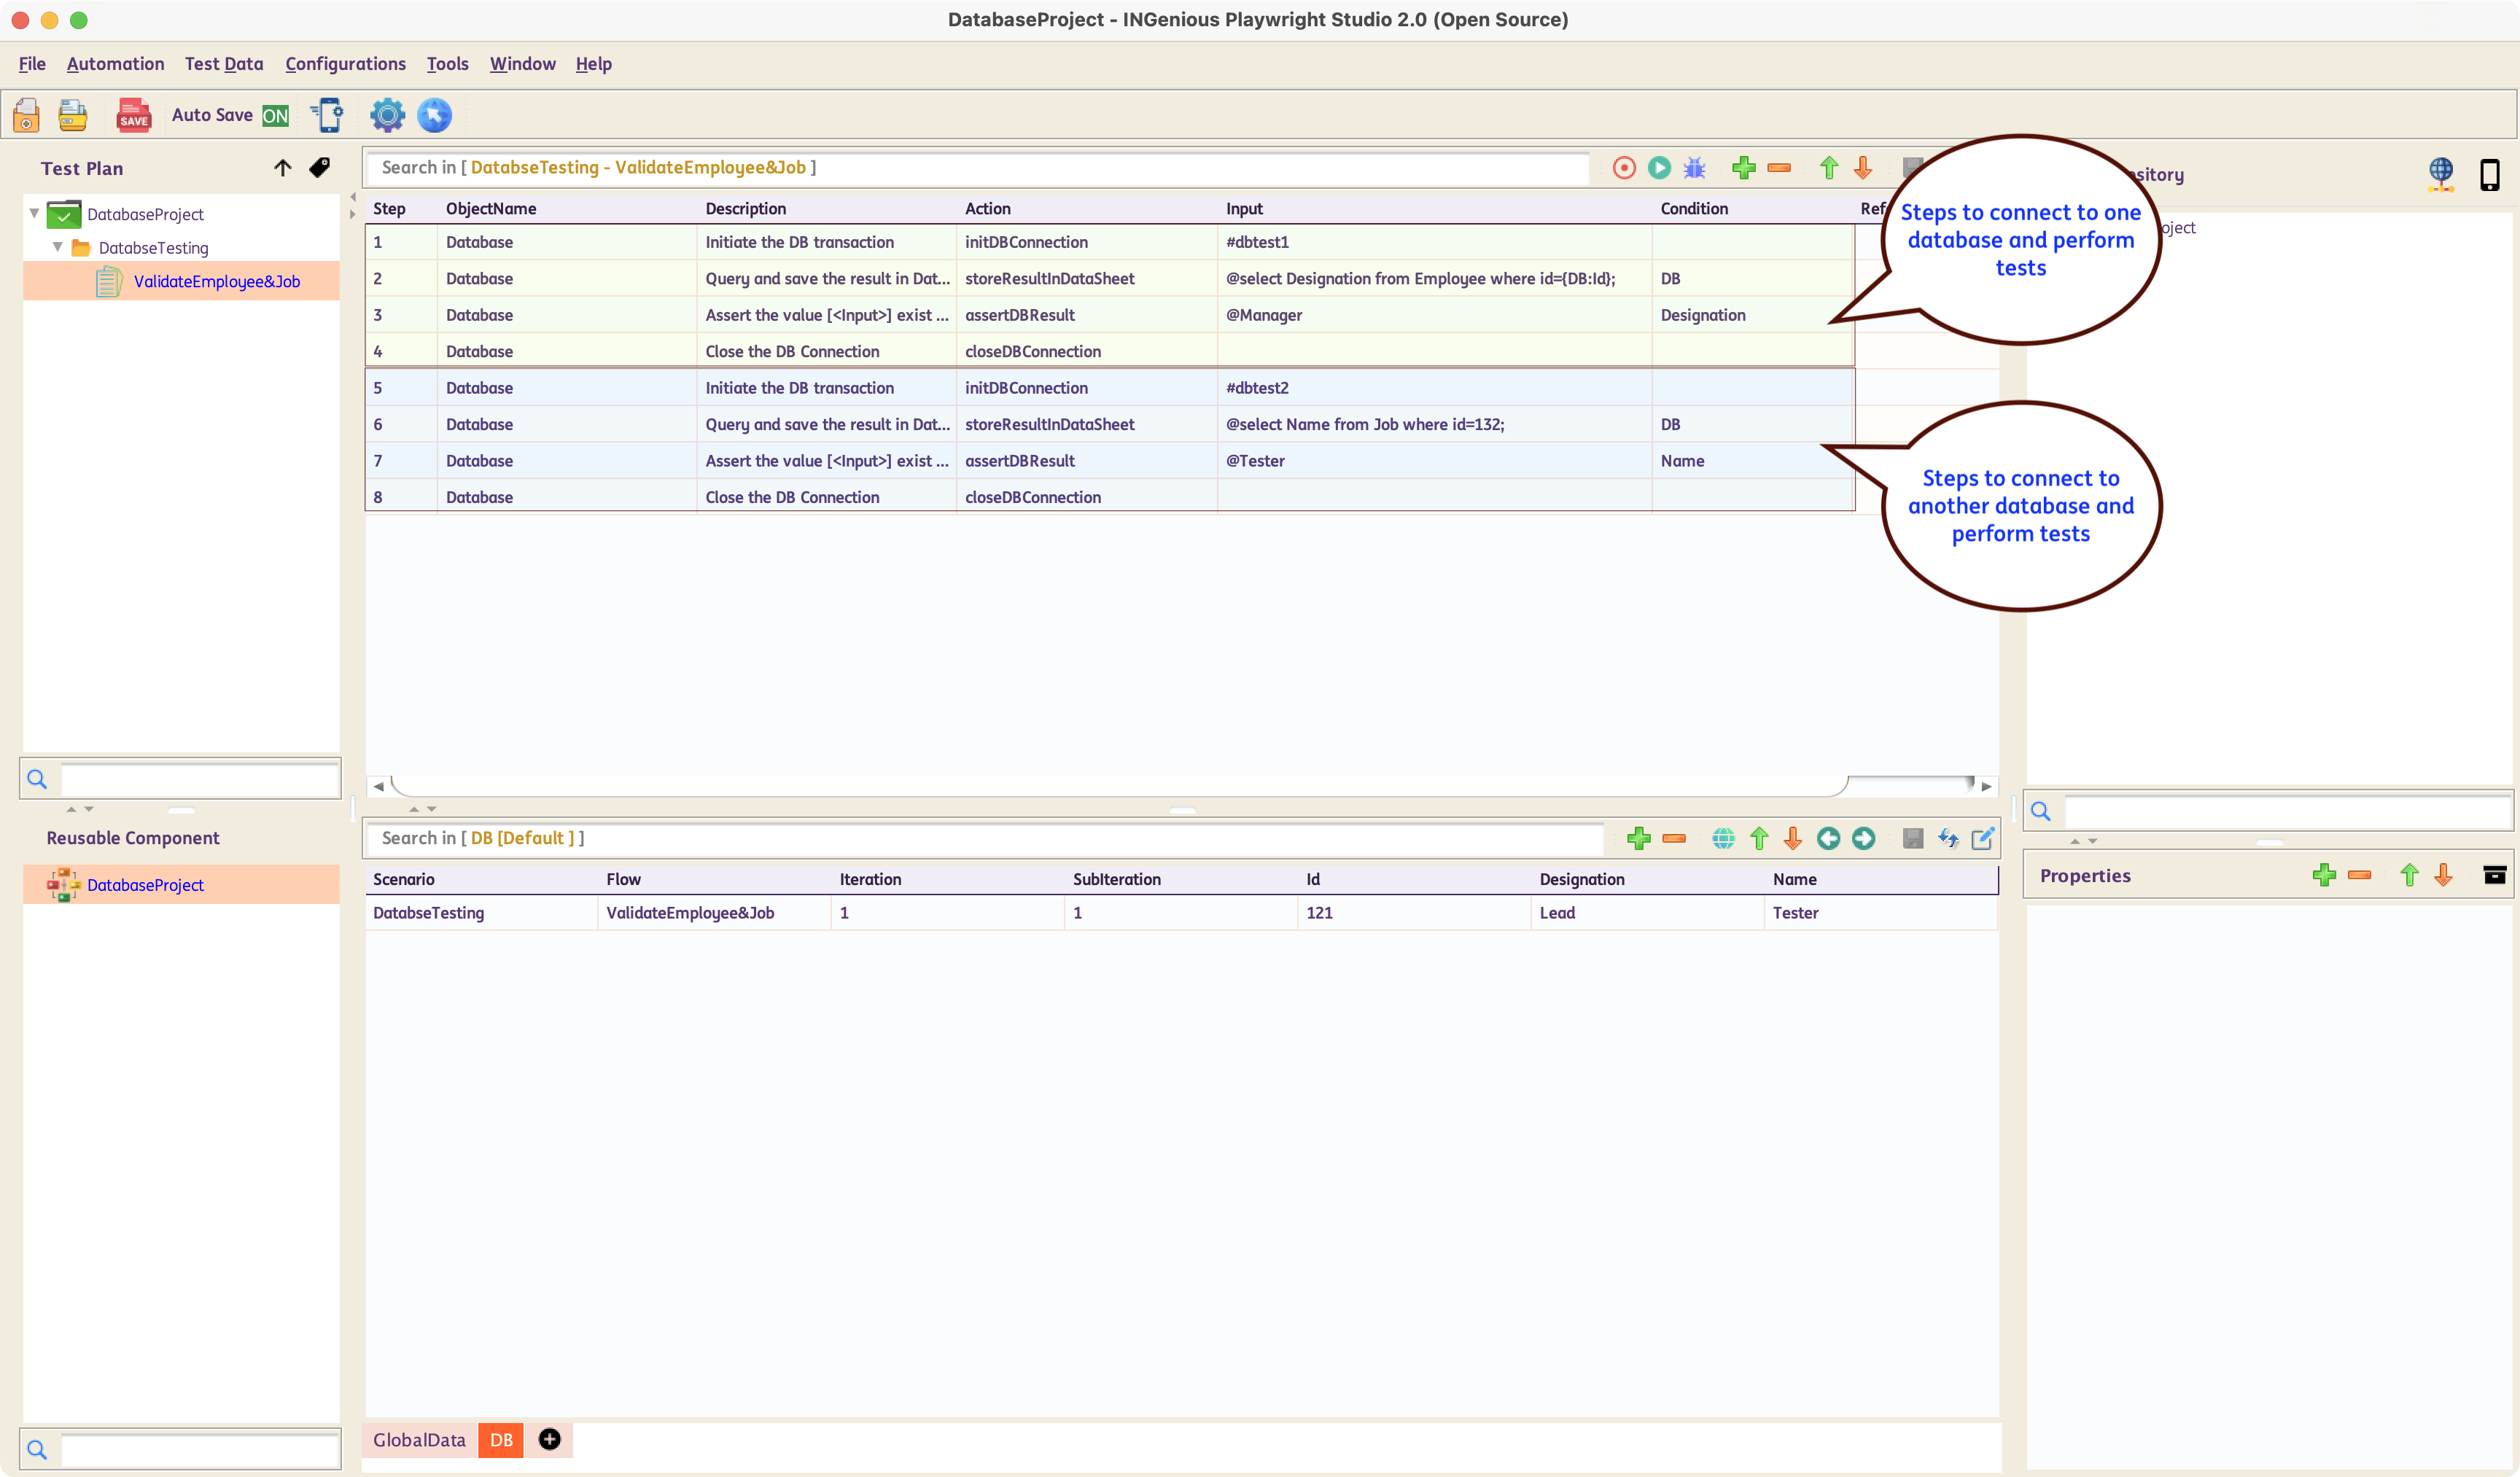2520x1477 pixels.
Task: Move test step down with orange arrow
Action: pyautogui.click(x=1863, y=168)
